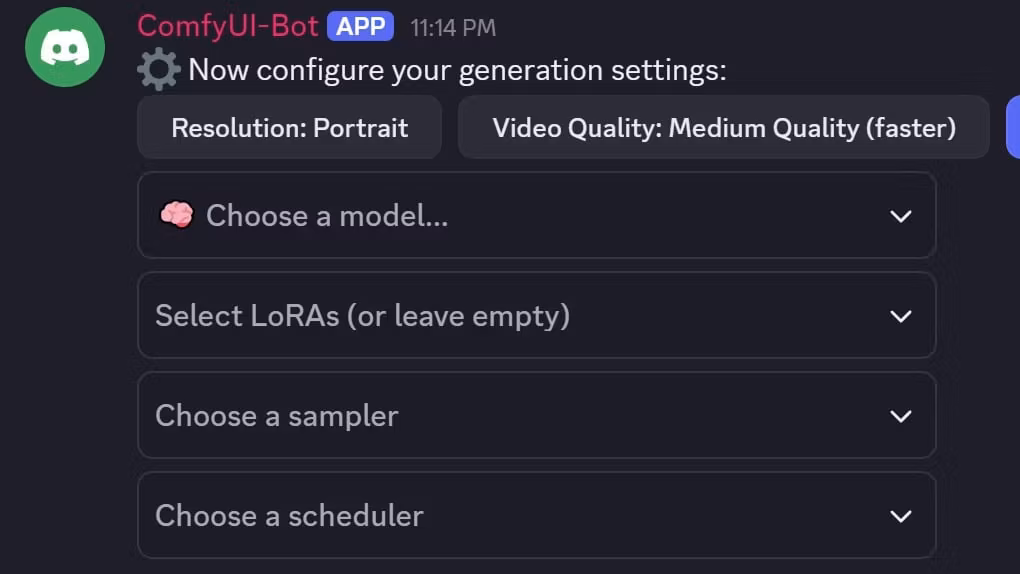The height and width of the screenshot is (574, 1020).
Task: Expand the sampler selector chevron arrow
Action: pyautogui.click(x=901, y=416)
